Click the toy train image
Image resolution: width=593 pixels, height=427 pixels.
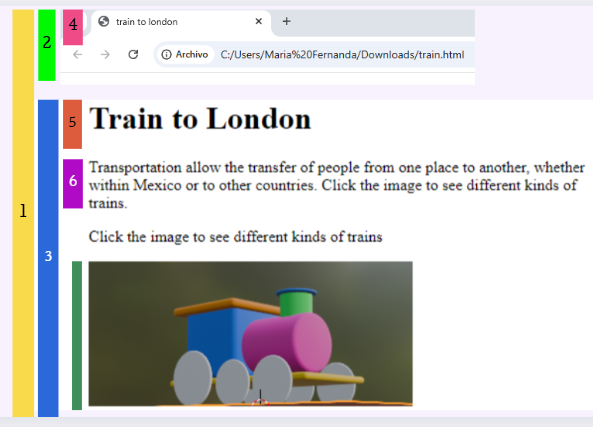click(x=250, y=334)
